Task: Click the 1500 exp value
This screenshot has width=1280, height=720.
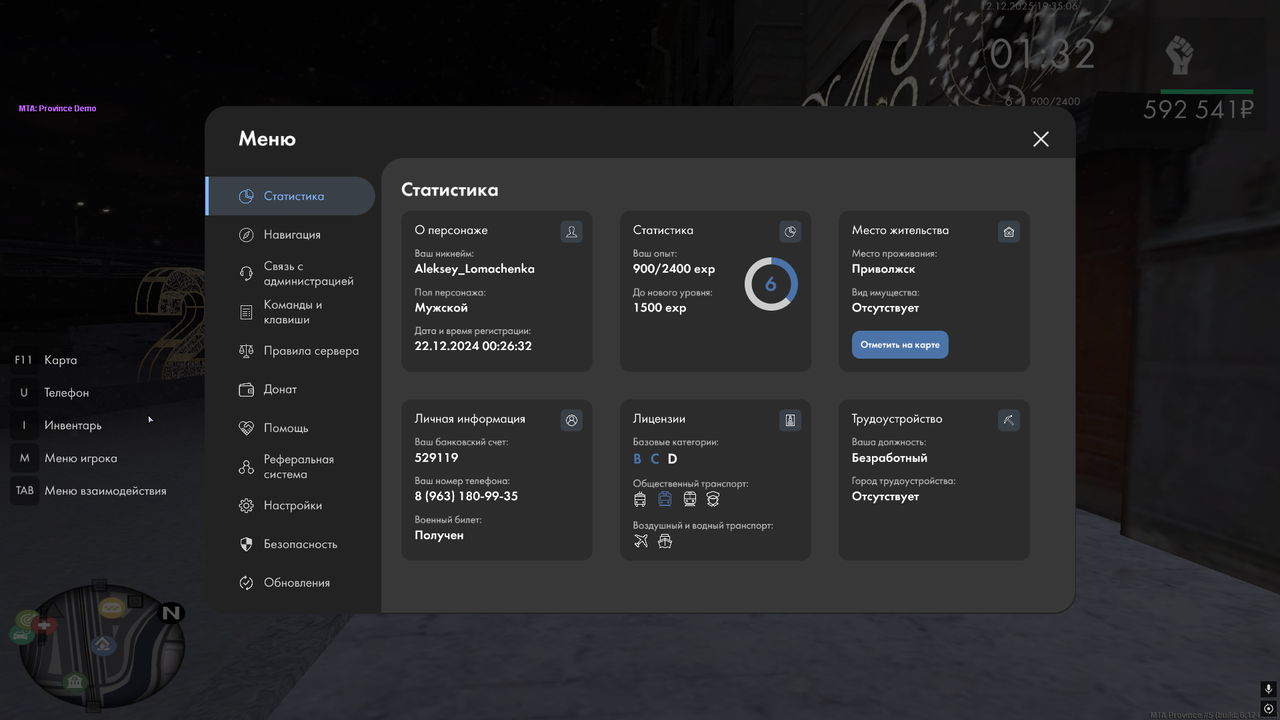Action: coord(660,308)
